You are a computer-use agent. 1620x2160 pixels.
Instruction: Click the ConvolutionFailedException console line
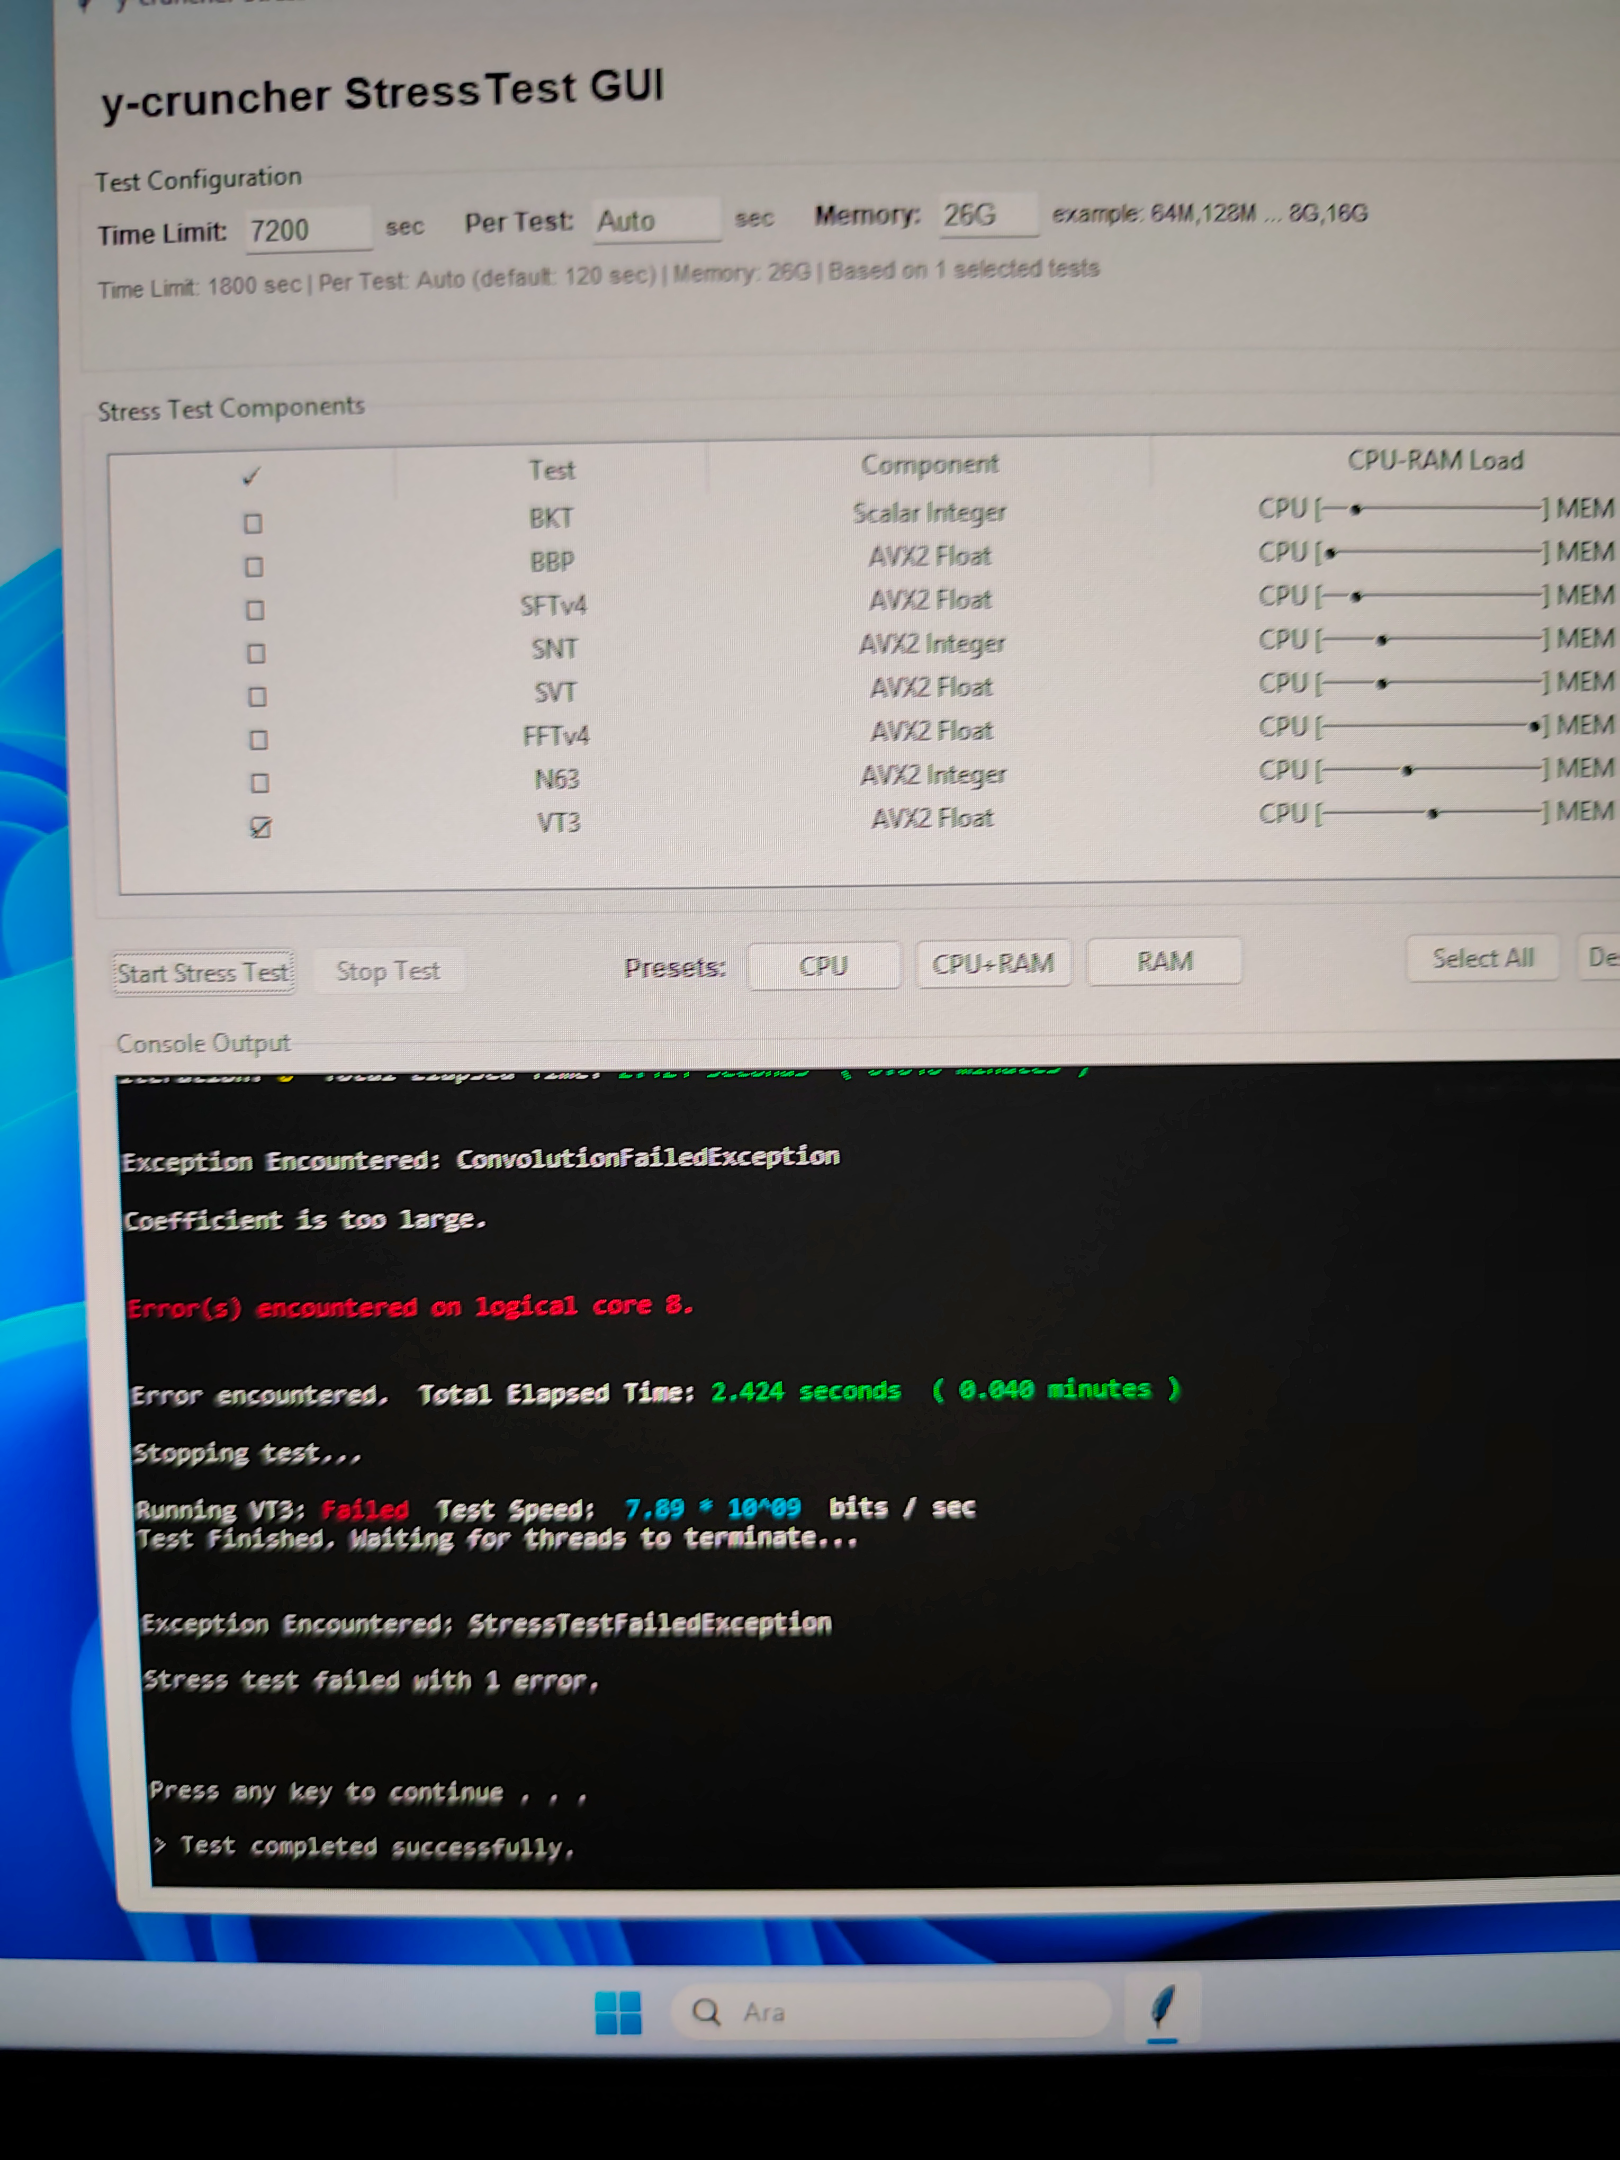pos(481,1159)
